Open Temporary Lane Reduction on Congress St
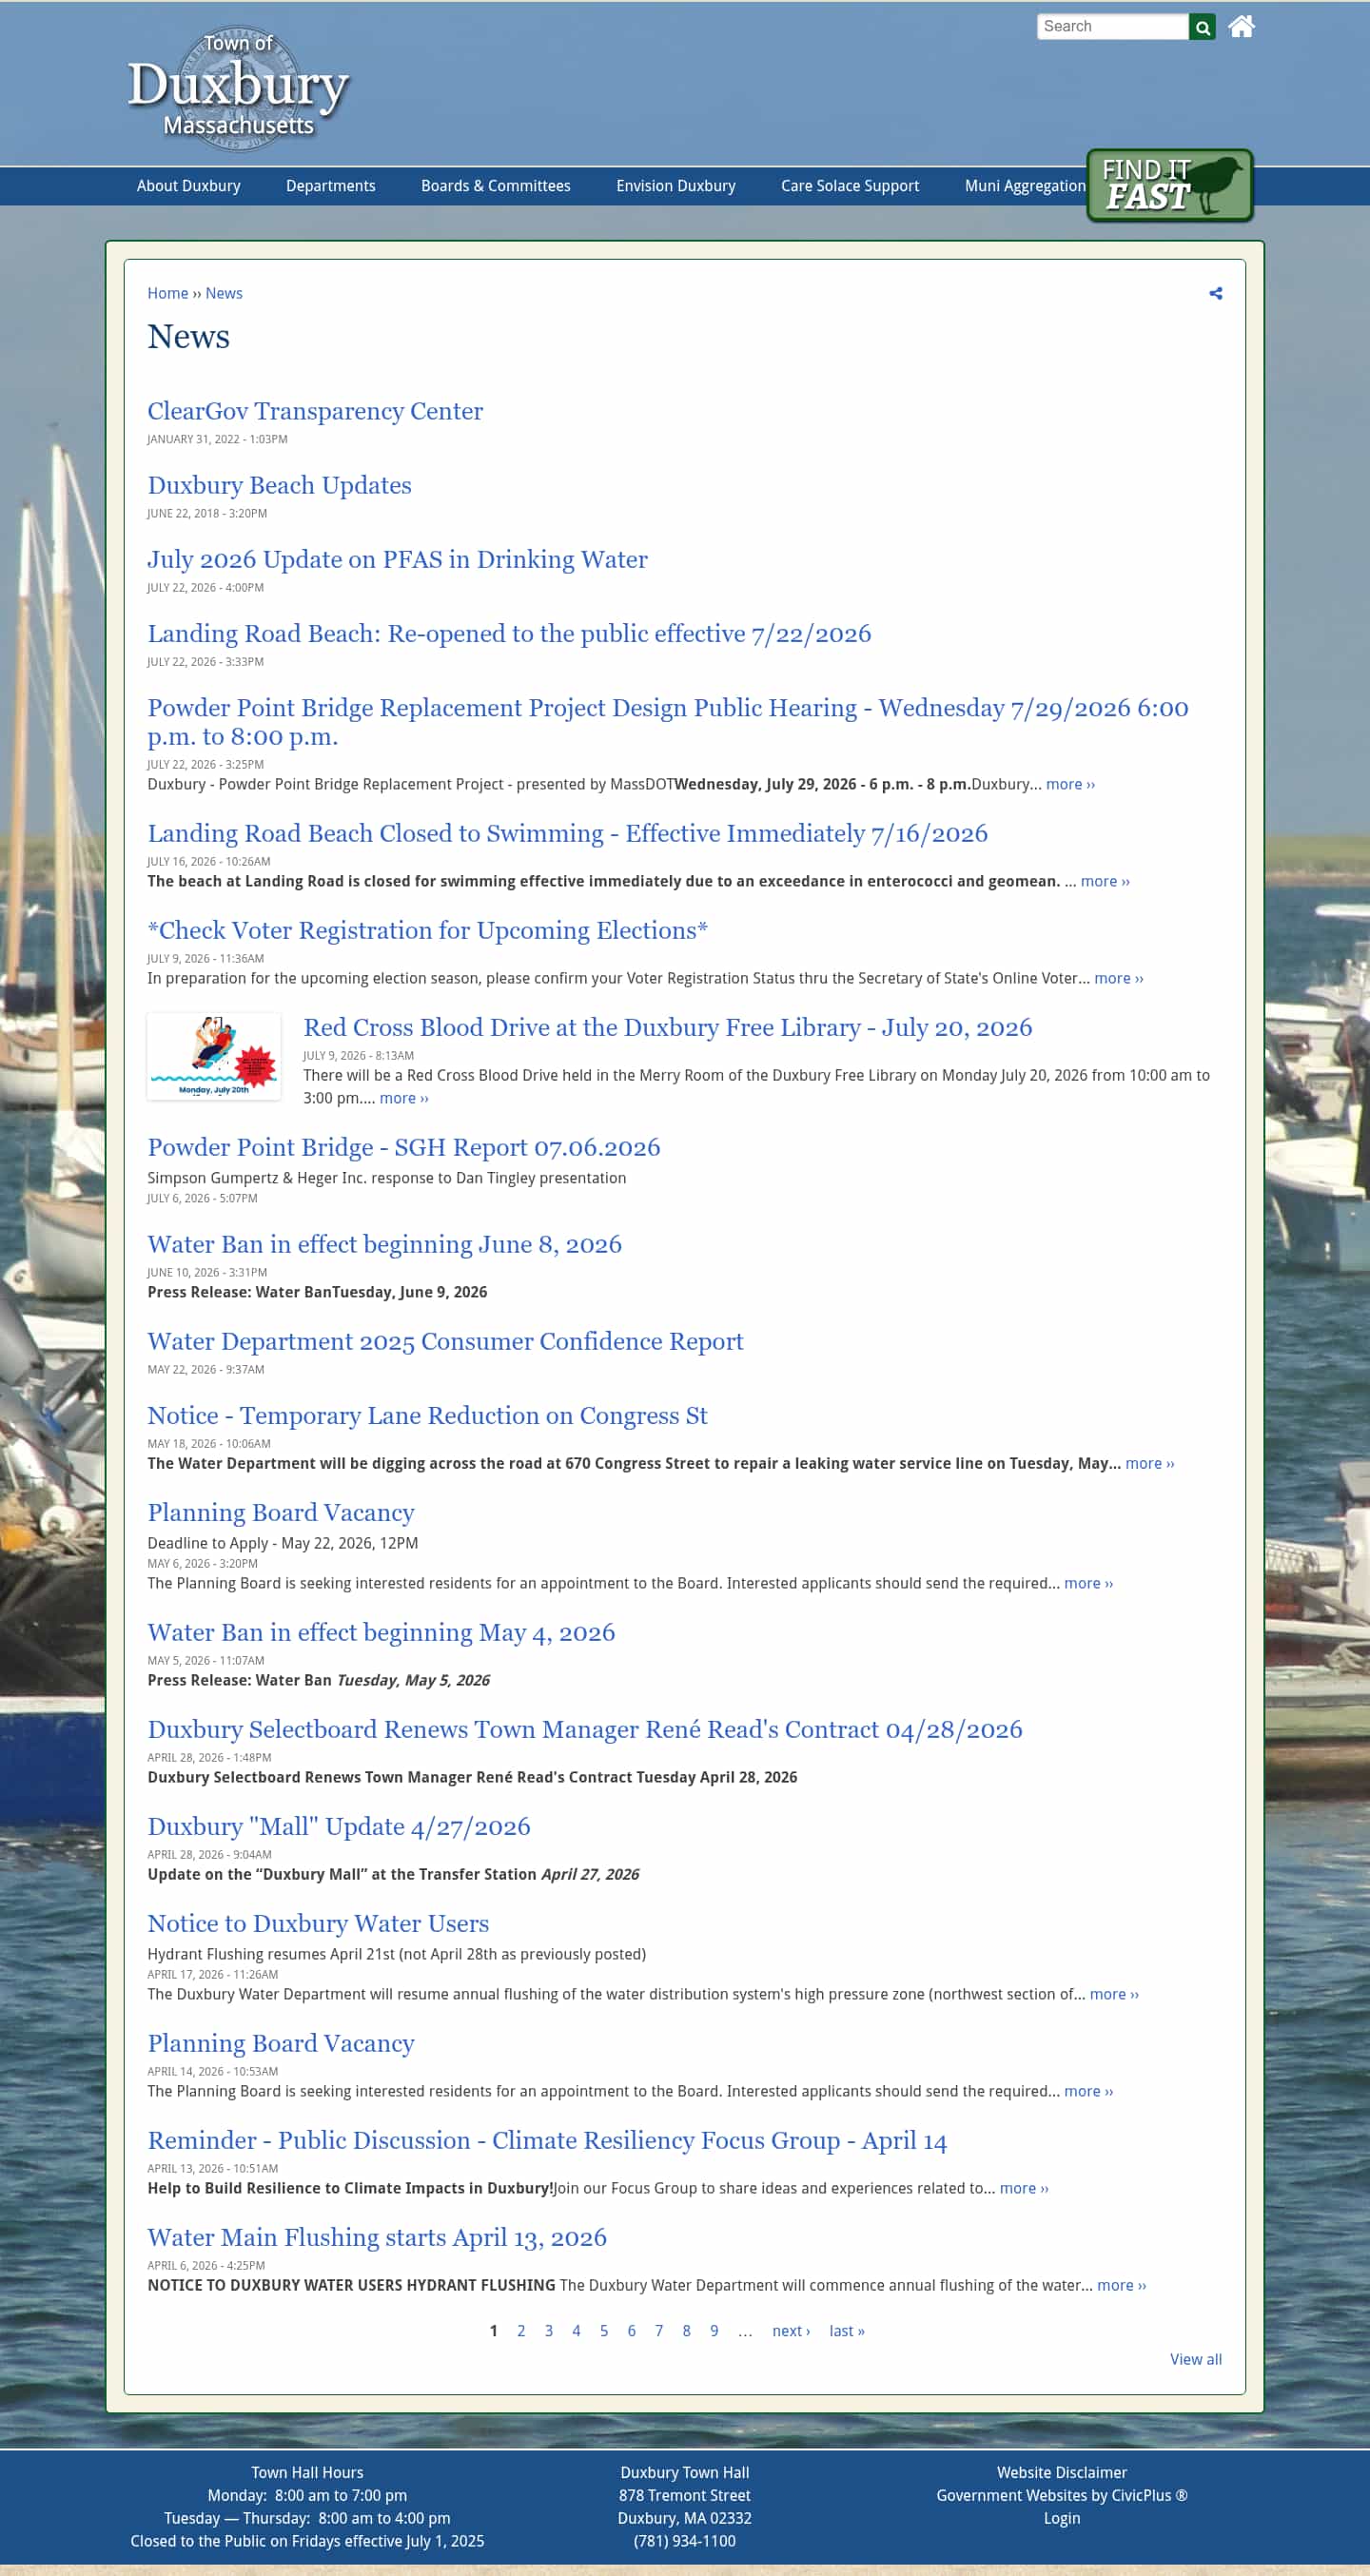 pos(427,1415)
